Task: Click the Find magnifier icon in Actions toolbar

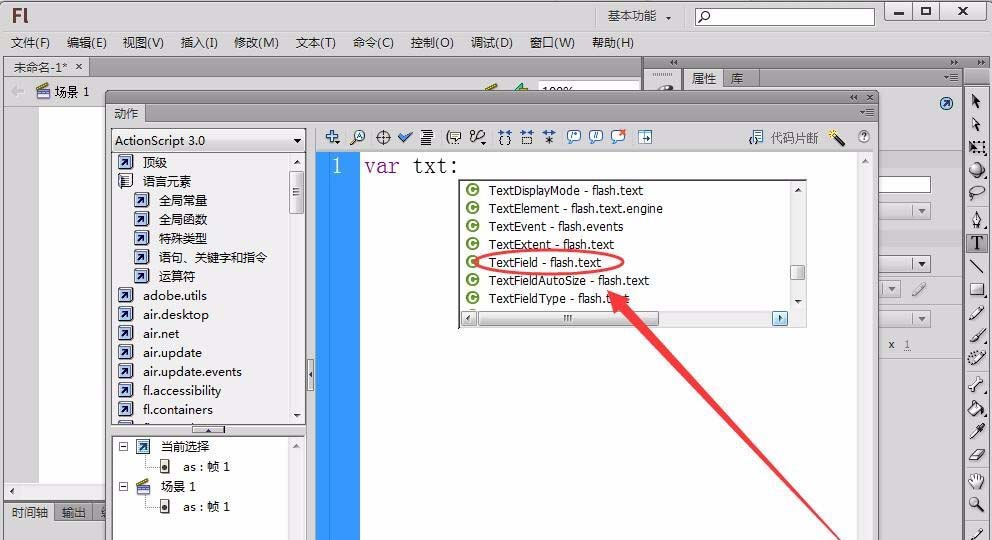Action: click(357, 138)
